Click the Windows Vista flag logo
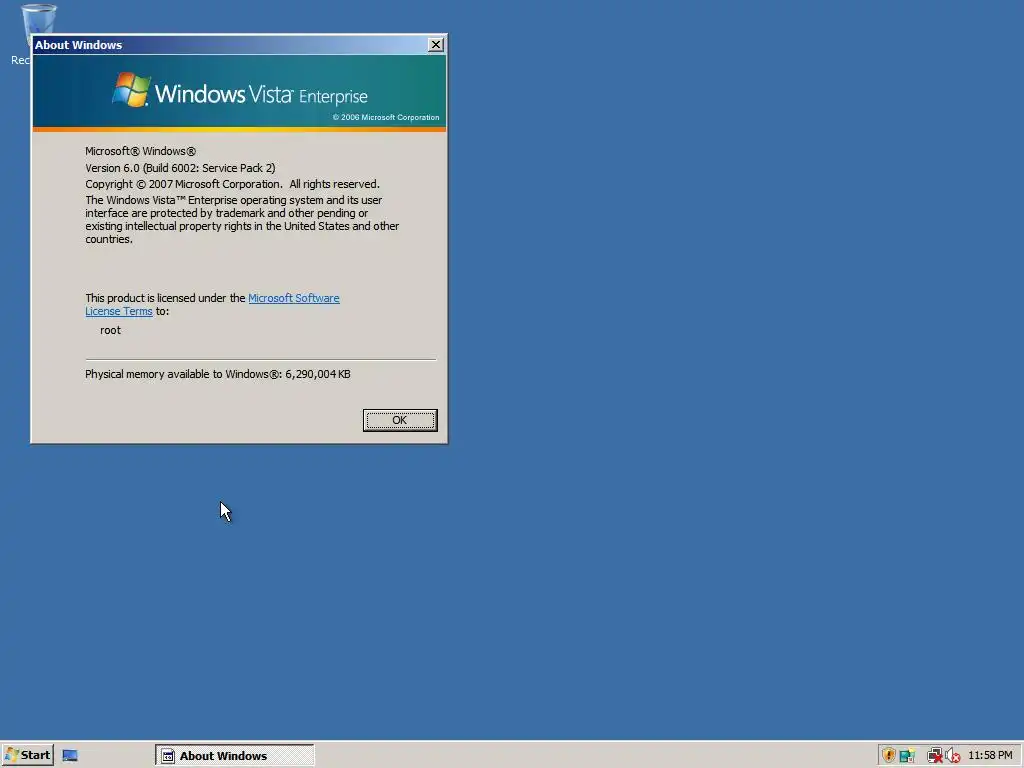1024x768 pixels. coord(131,89)
